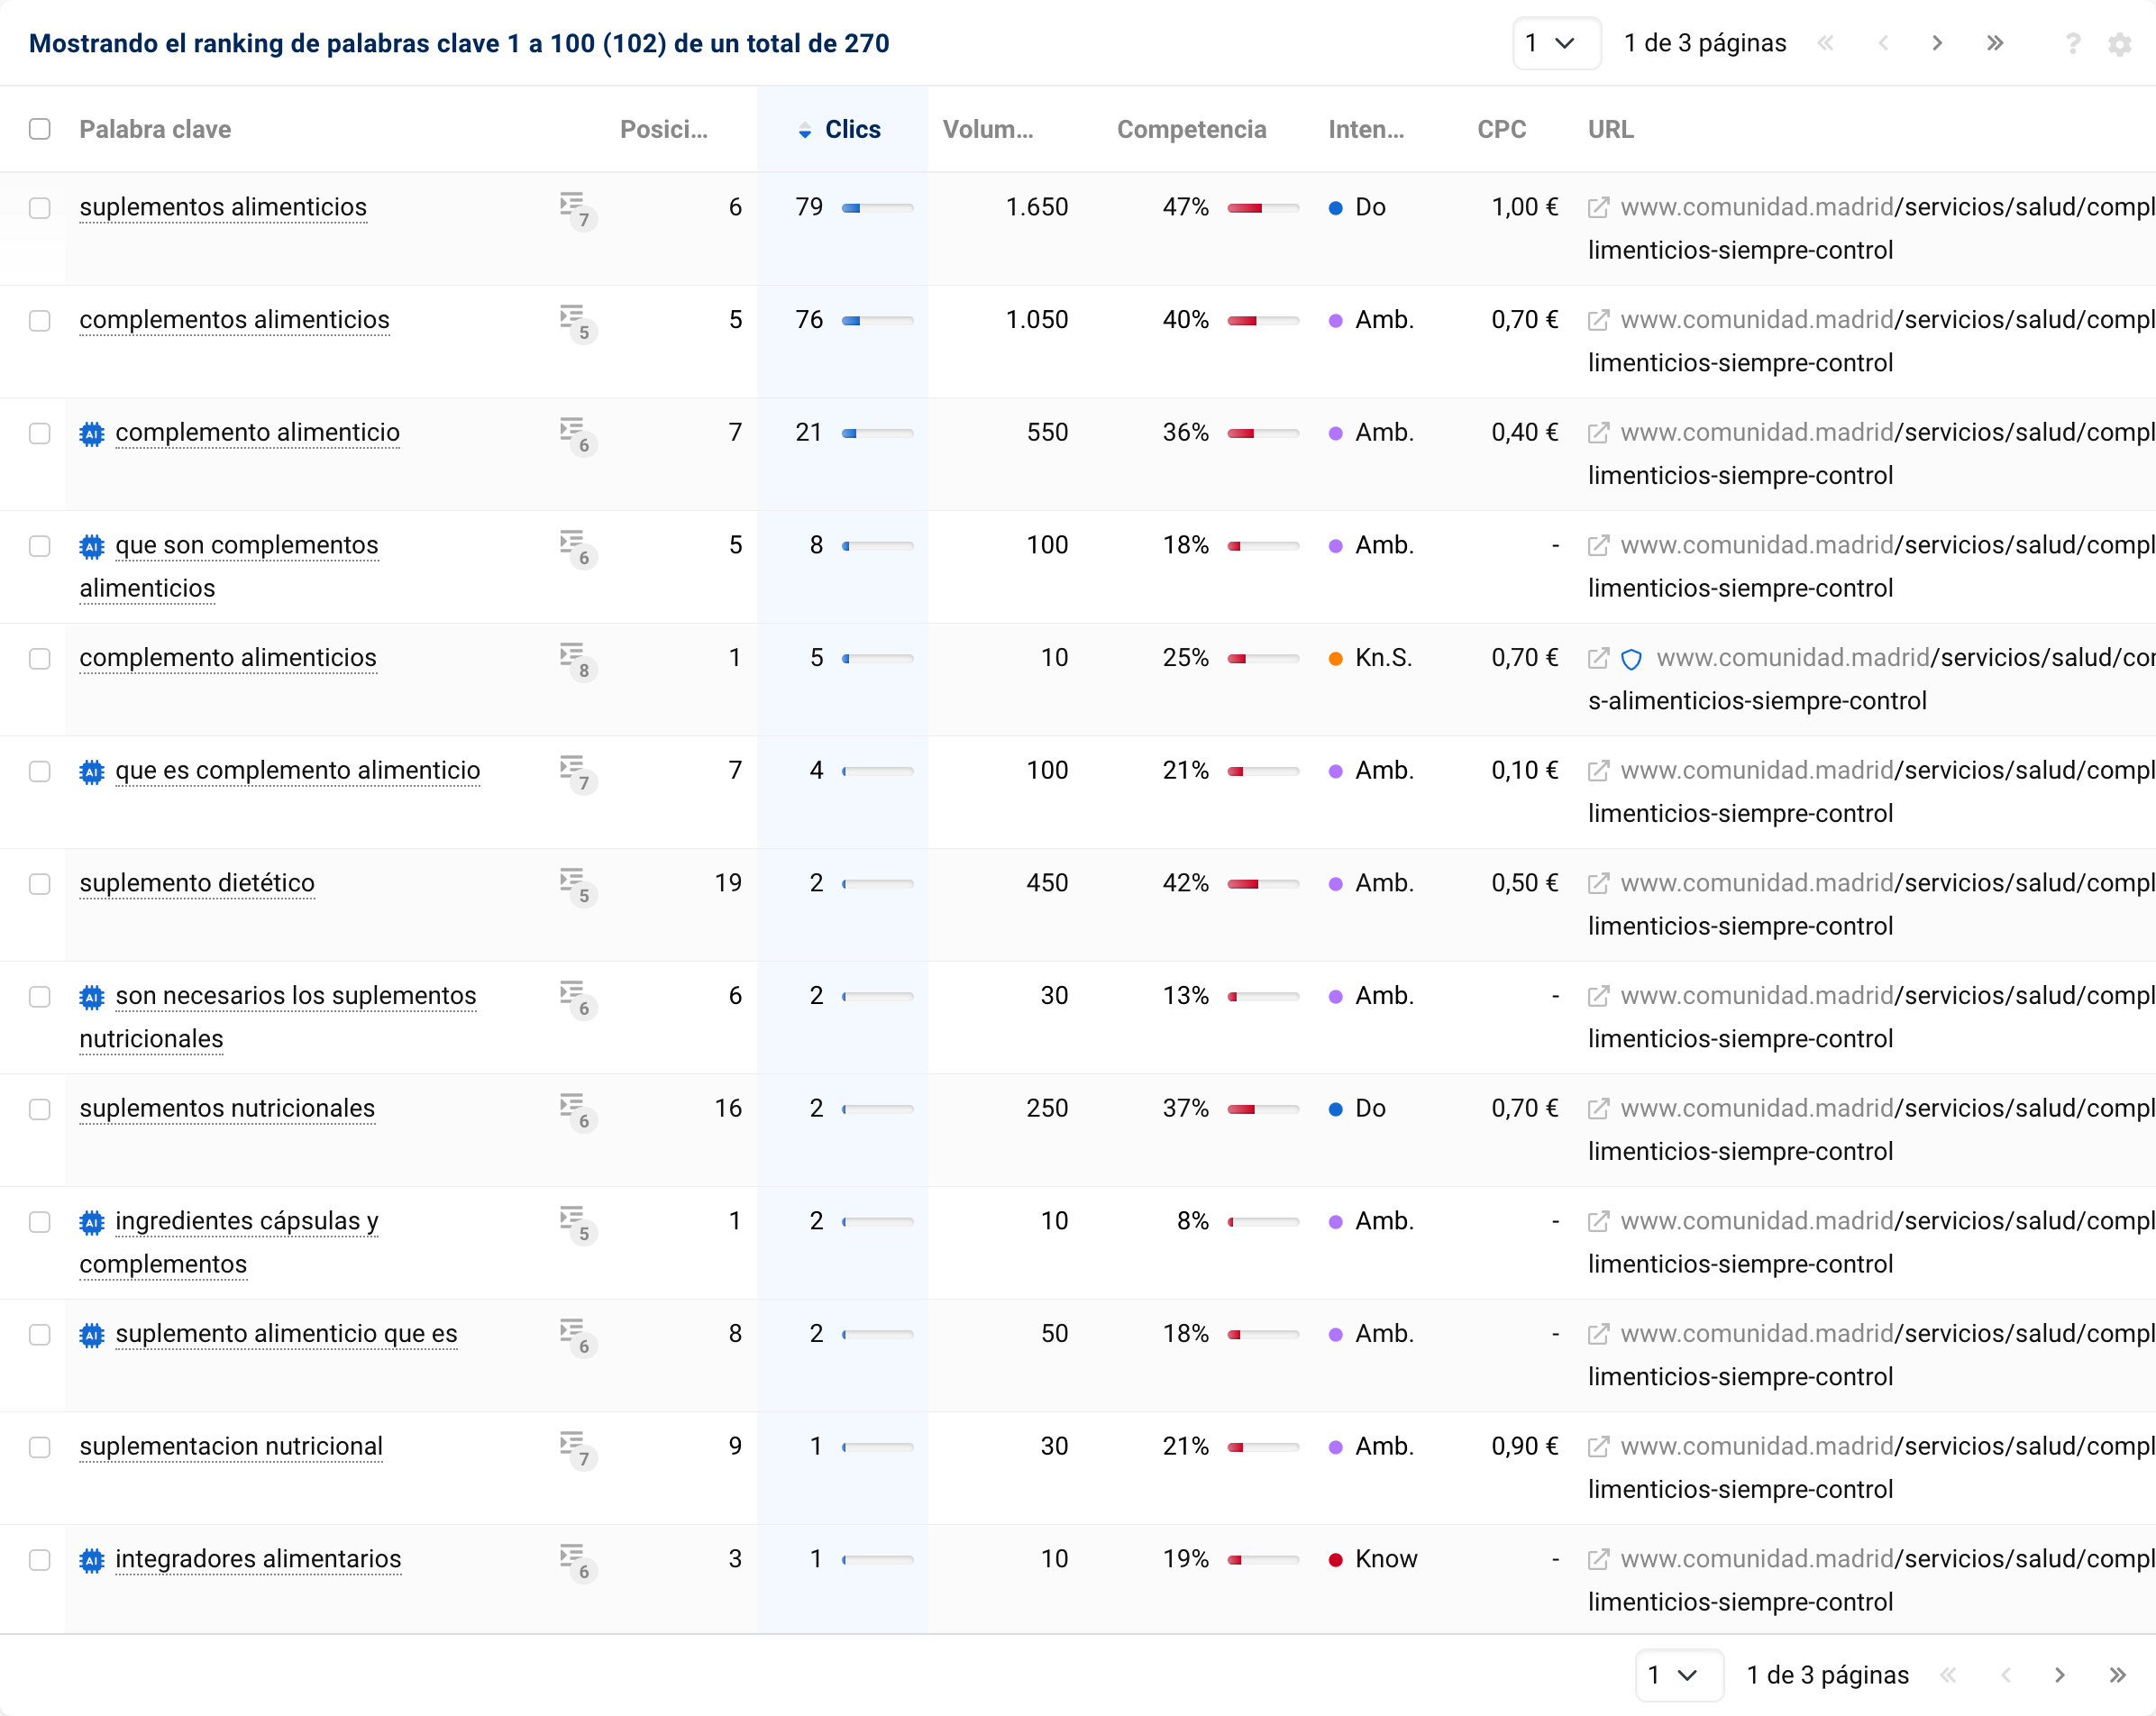
Task: Click AI badge next to complemento alimenticio
Action: coord(92,433)
